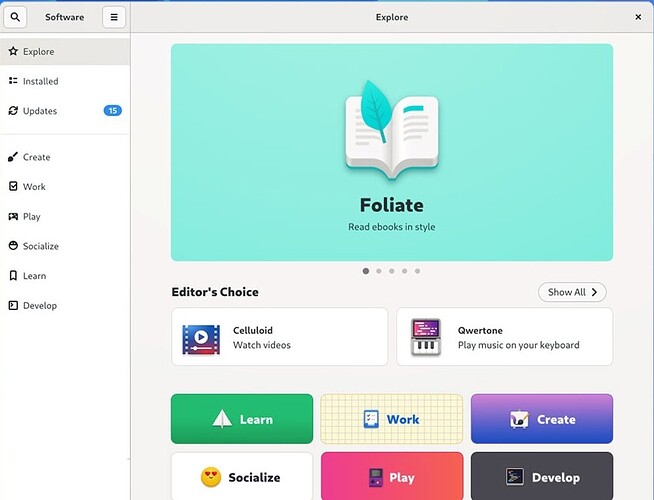654x500 pixels.
Task: Click the gamepad icon beside Play in sidebar
Action: point(13,216)
